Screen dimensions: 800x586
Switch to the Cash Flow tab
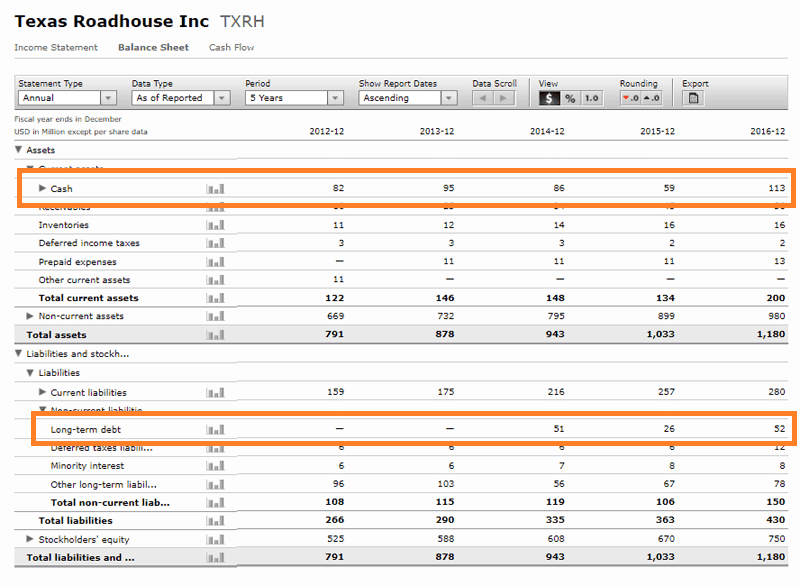click(x=231, y=47)
